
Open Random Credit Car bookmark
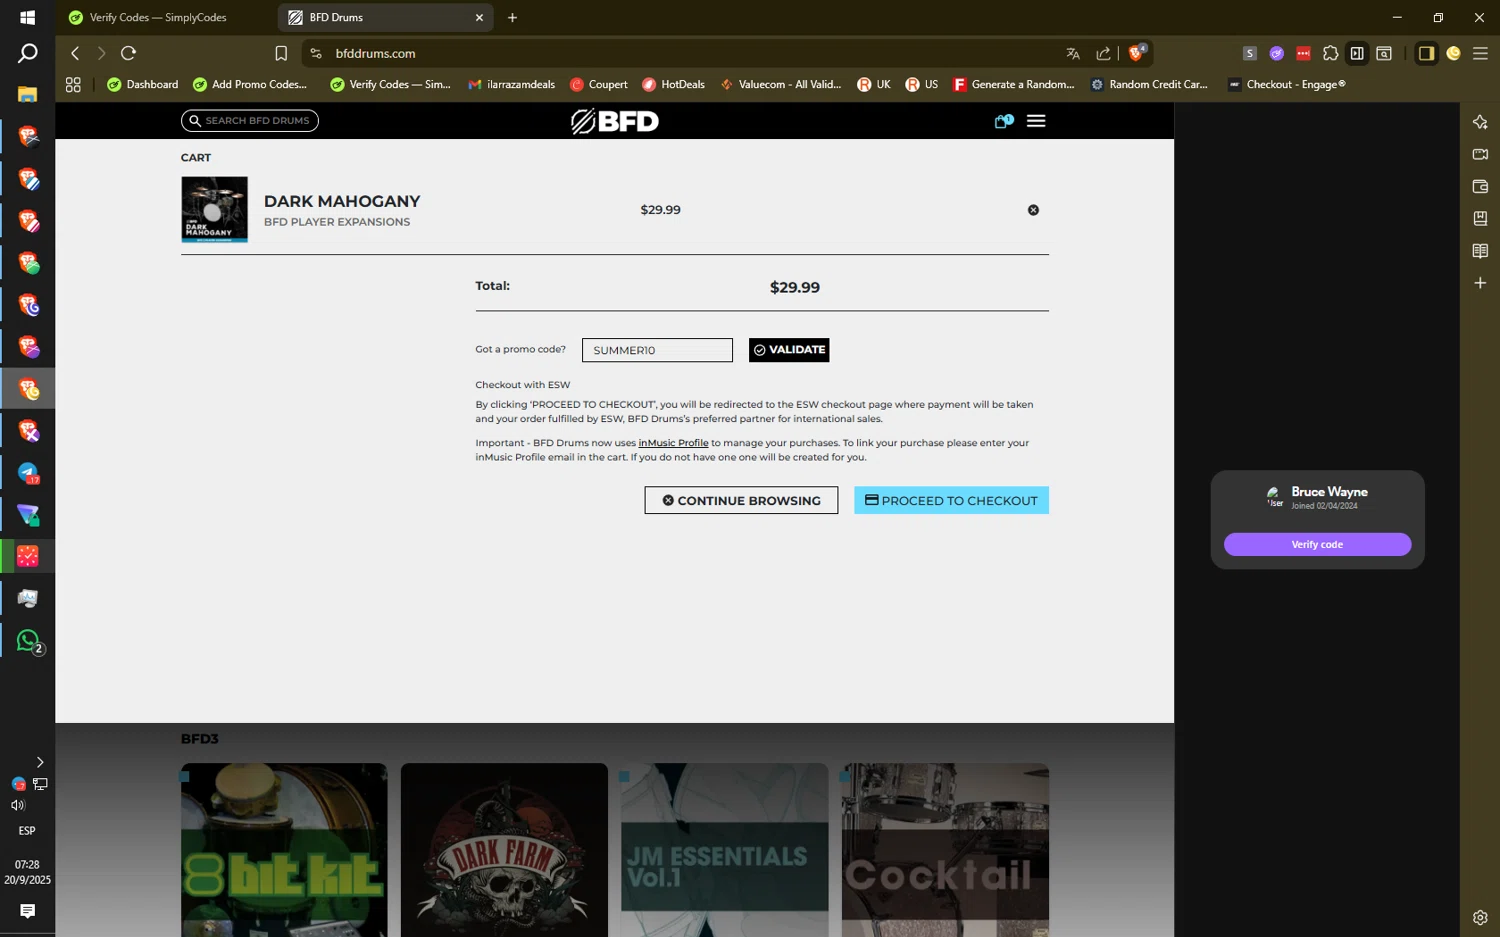1148,85
